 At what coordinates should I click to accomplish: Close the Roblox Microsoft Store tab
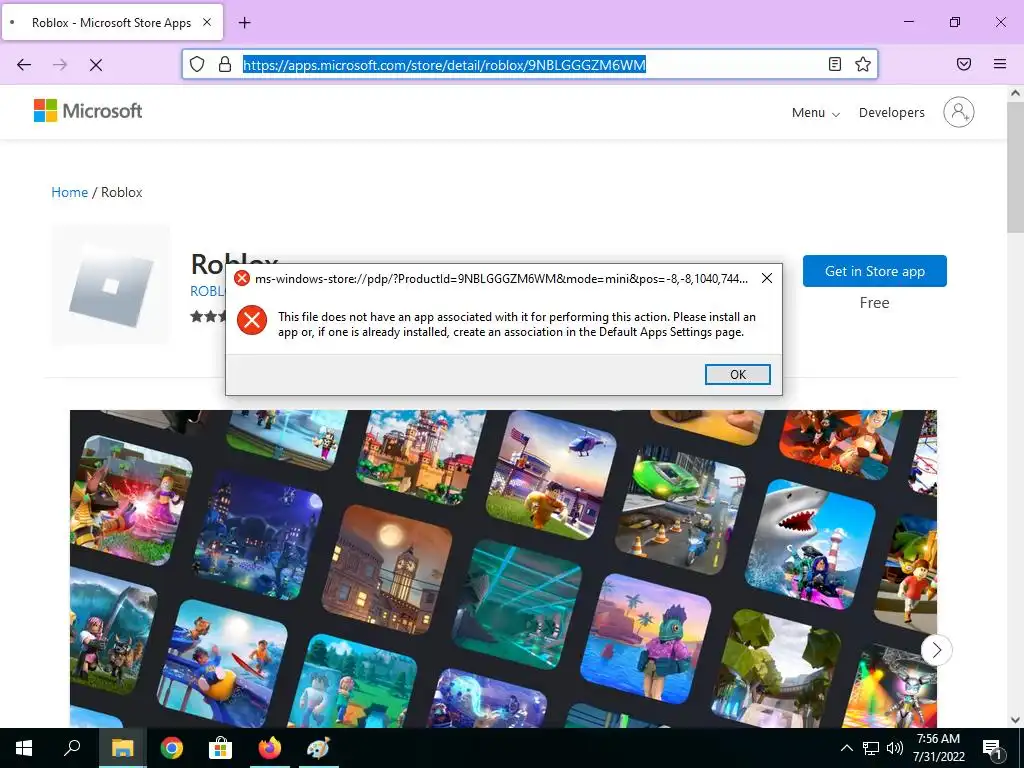[x=207, y=22]
